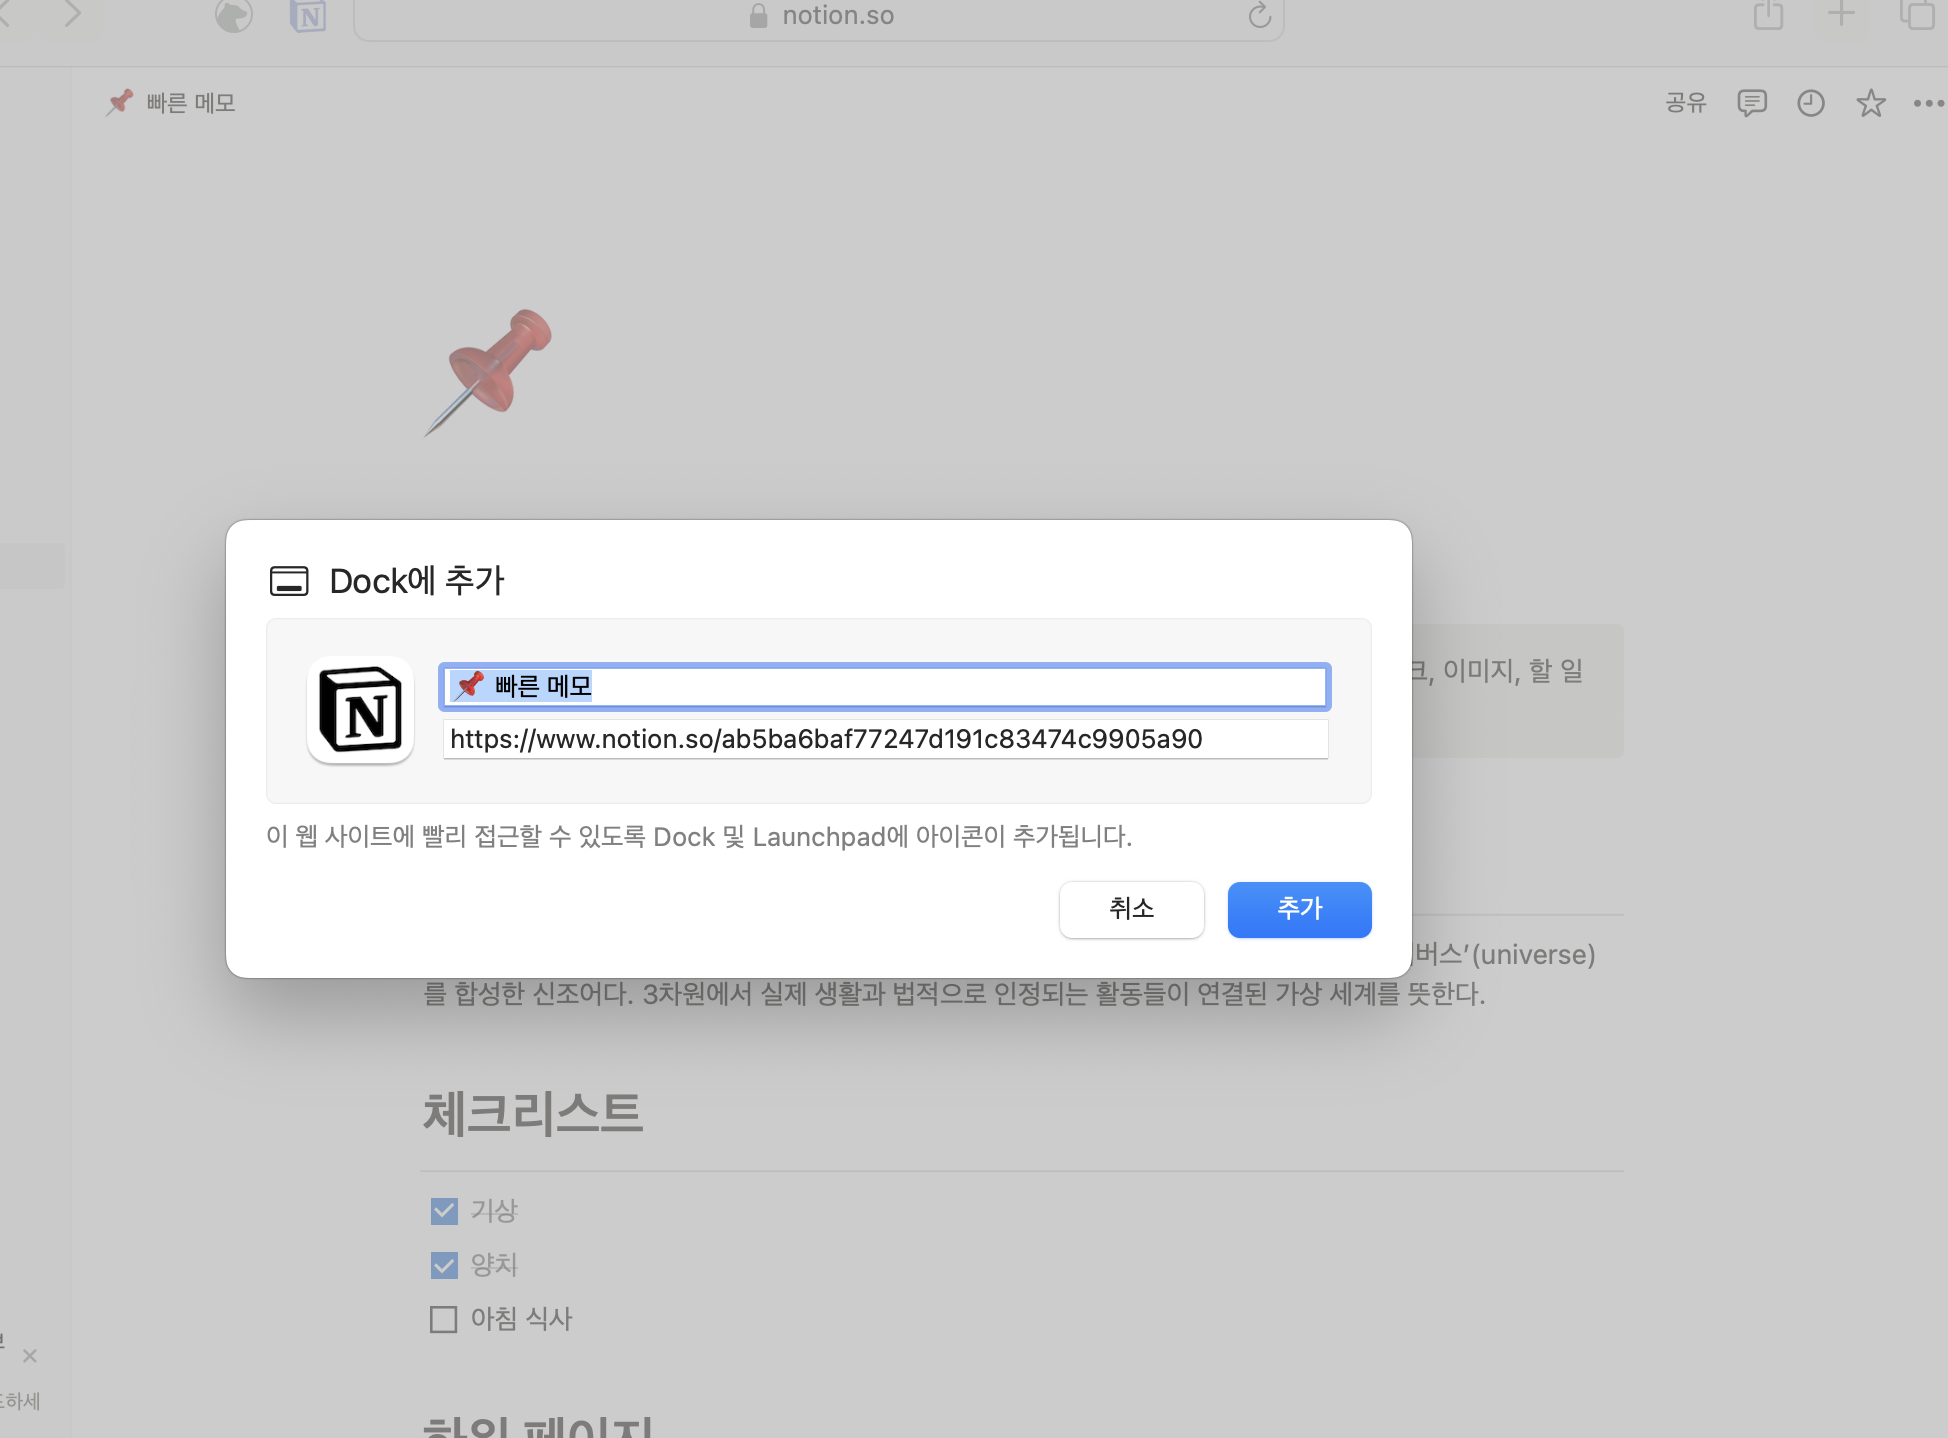Viewport: 1948px width, 1438px height.
Task: Reload page using refresh icon
Action: 1259,16
